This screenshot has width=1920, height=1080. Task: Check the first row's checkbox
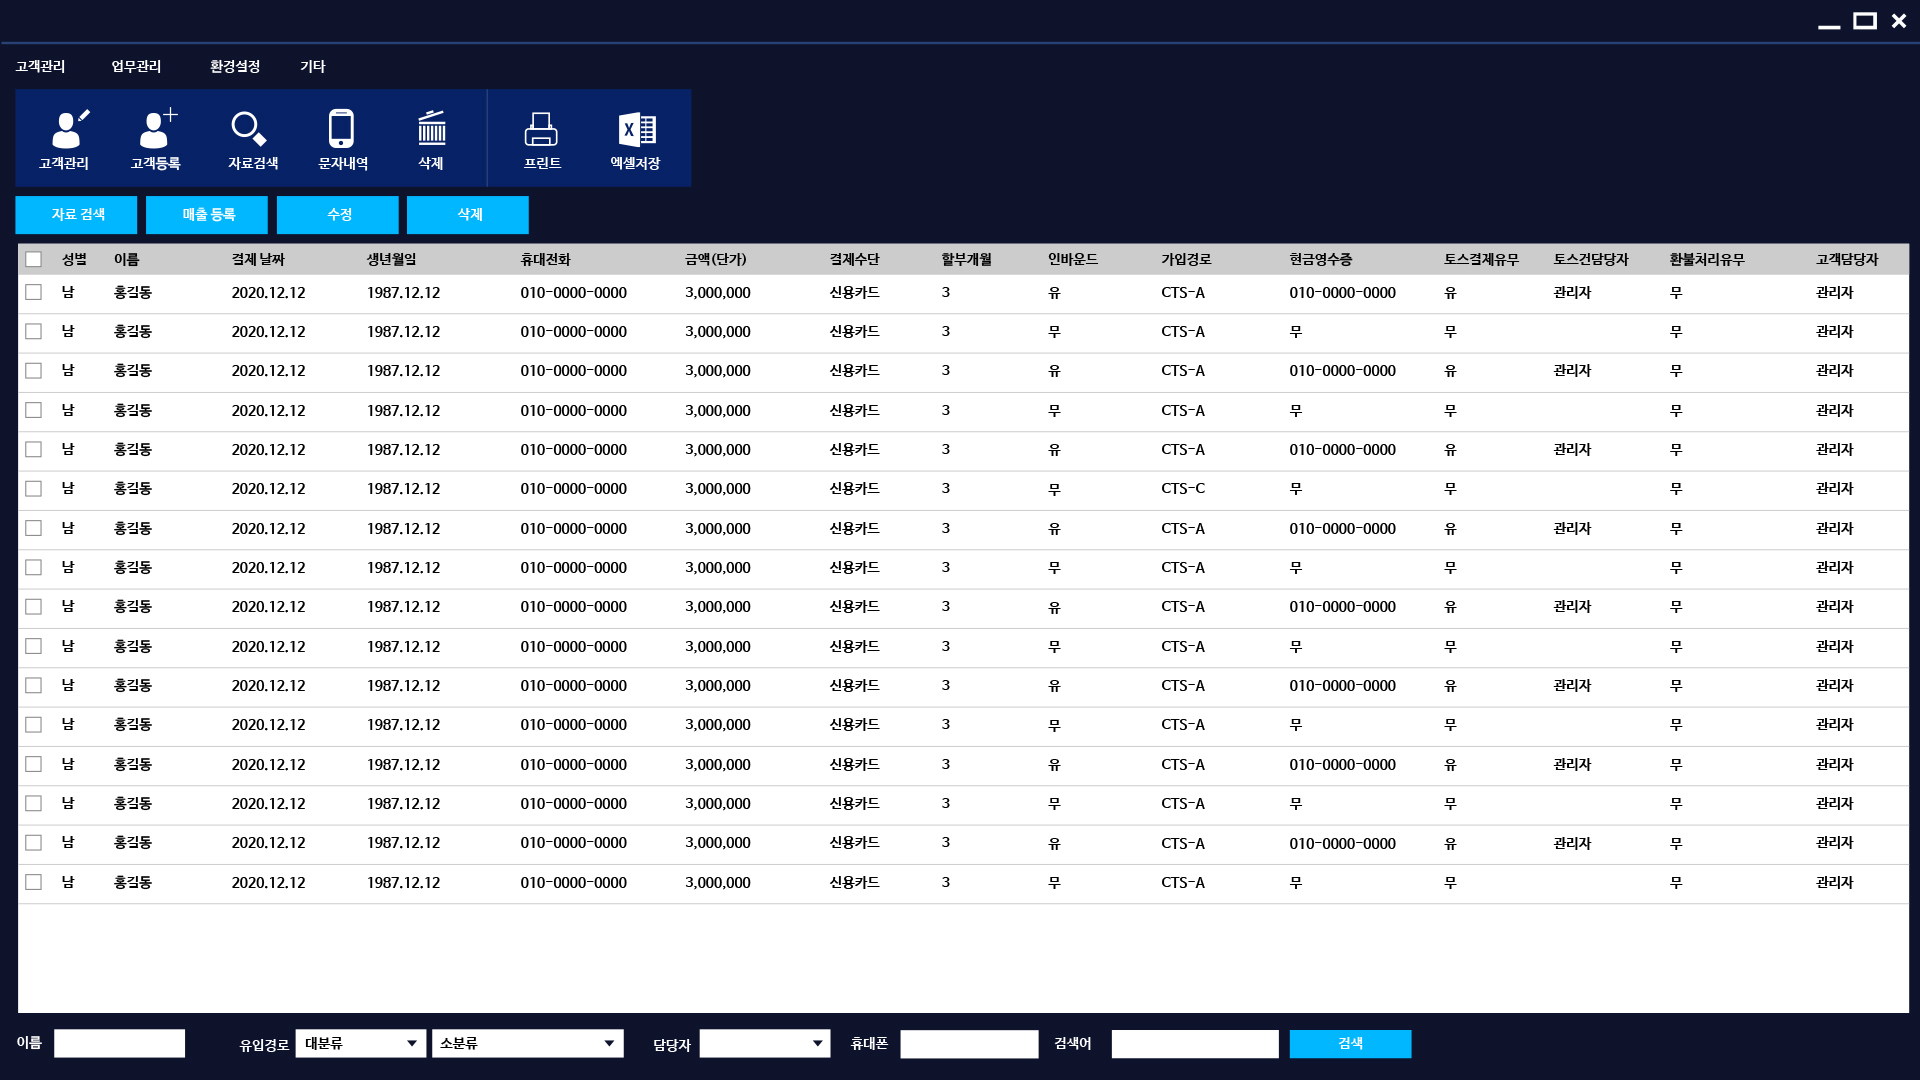pyautogui.click(x=34, y=292)
